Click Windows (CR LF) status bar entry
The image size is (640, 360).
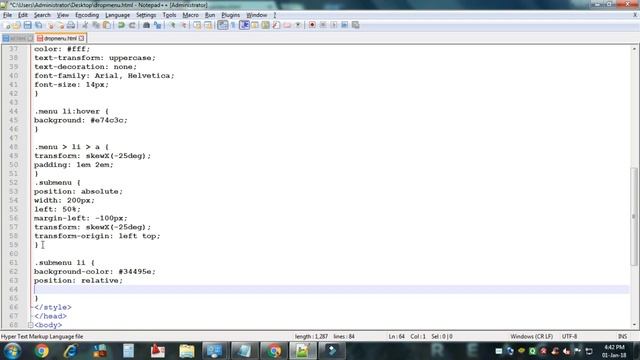pyautogui.click(x=531, y=337)
